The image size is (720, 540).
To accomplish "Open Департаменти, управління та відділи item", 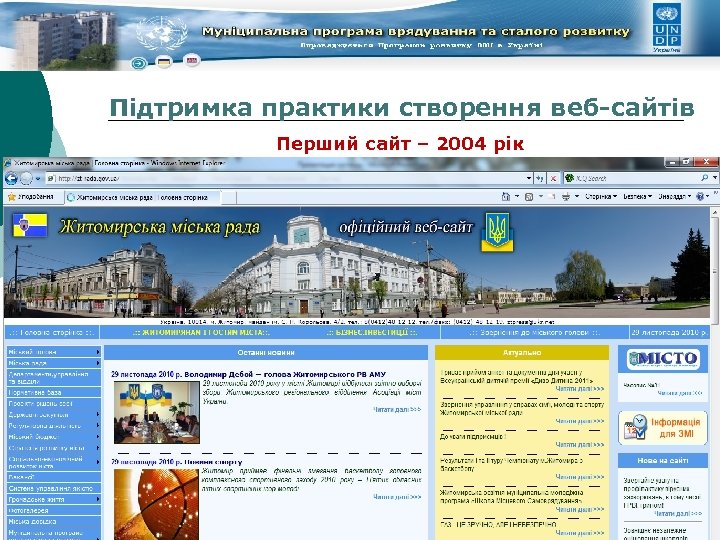I will tap(54, 377).
